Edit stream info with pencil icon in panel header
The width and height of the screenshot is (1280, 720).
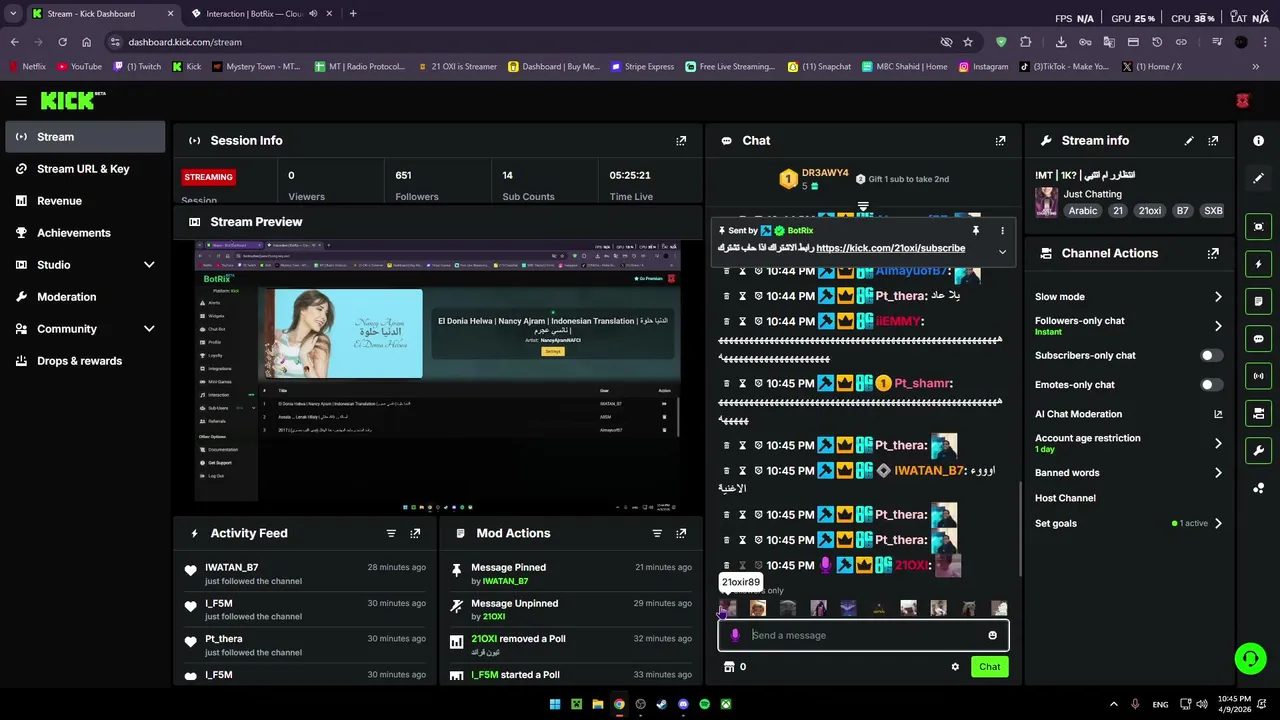[1189, 141]
